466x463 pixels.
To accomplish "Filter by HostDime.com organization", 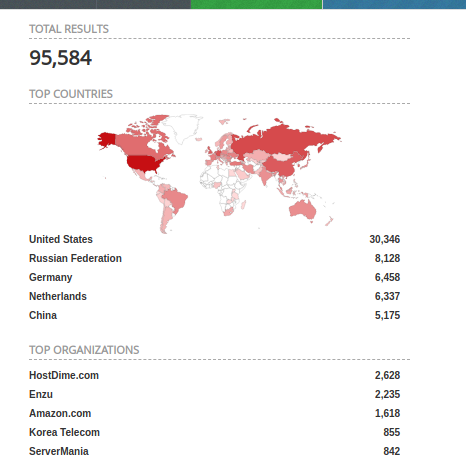I will point(64,375).
